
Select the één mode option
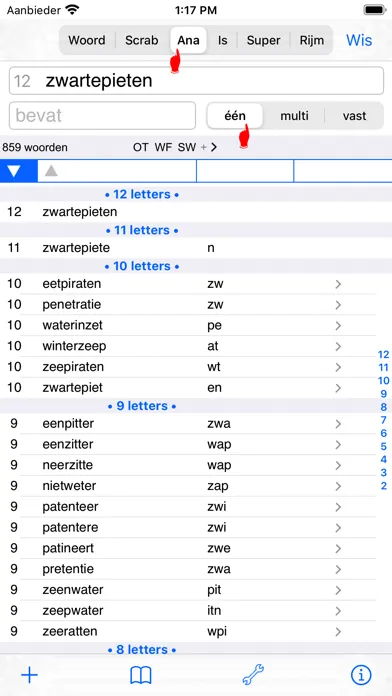235,116
